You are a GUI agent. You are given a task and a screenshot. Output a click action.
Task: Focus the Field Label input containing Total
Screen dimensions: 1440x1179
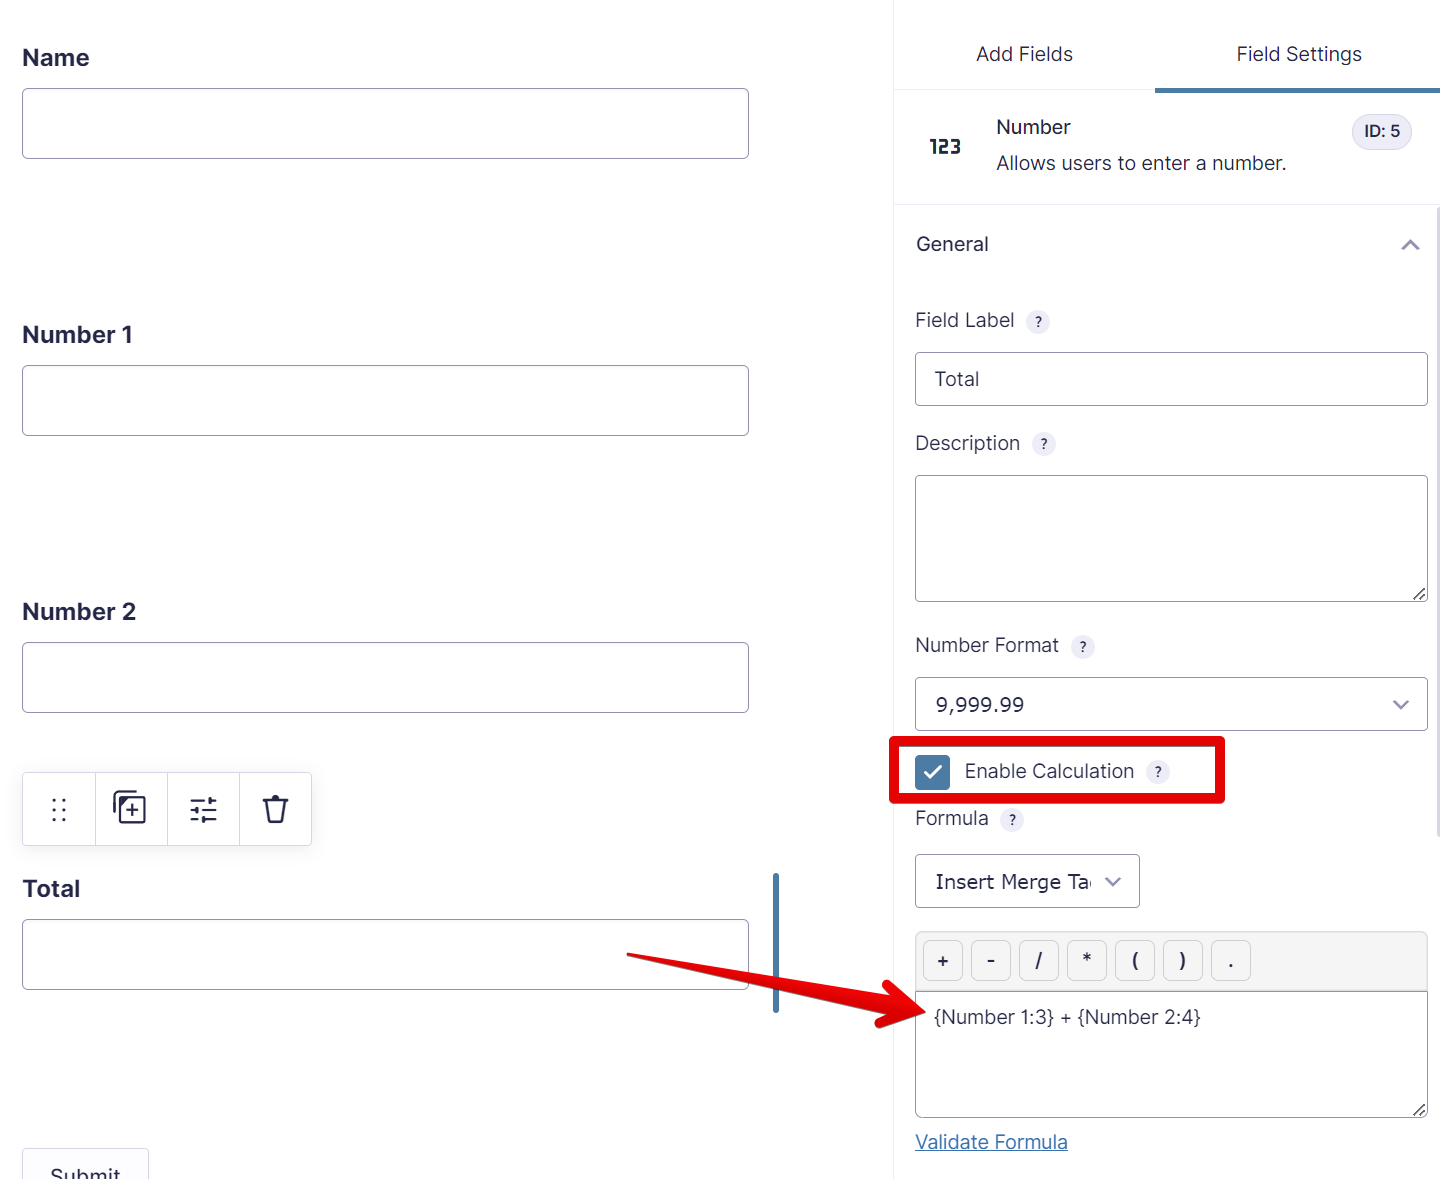point(1171,379)
